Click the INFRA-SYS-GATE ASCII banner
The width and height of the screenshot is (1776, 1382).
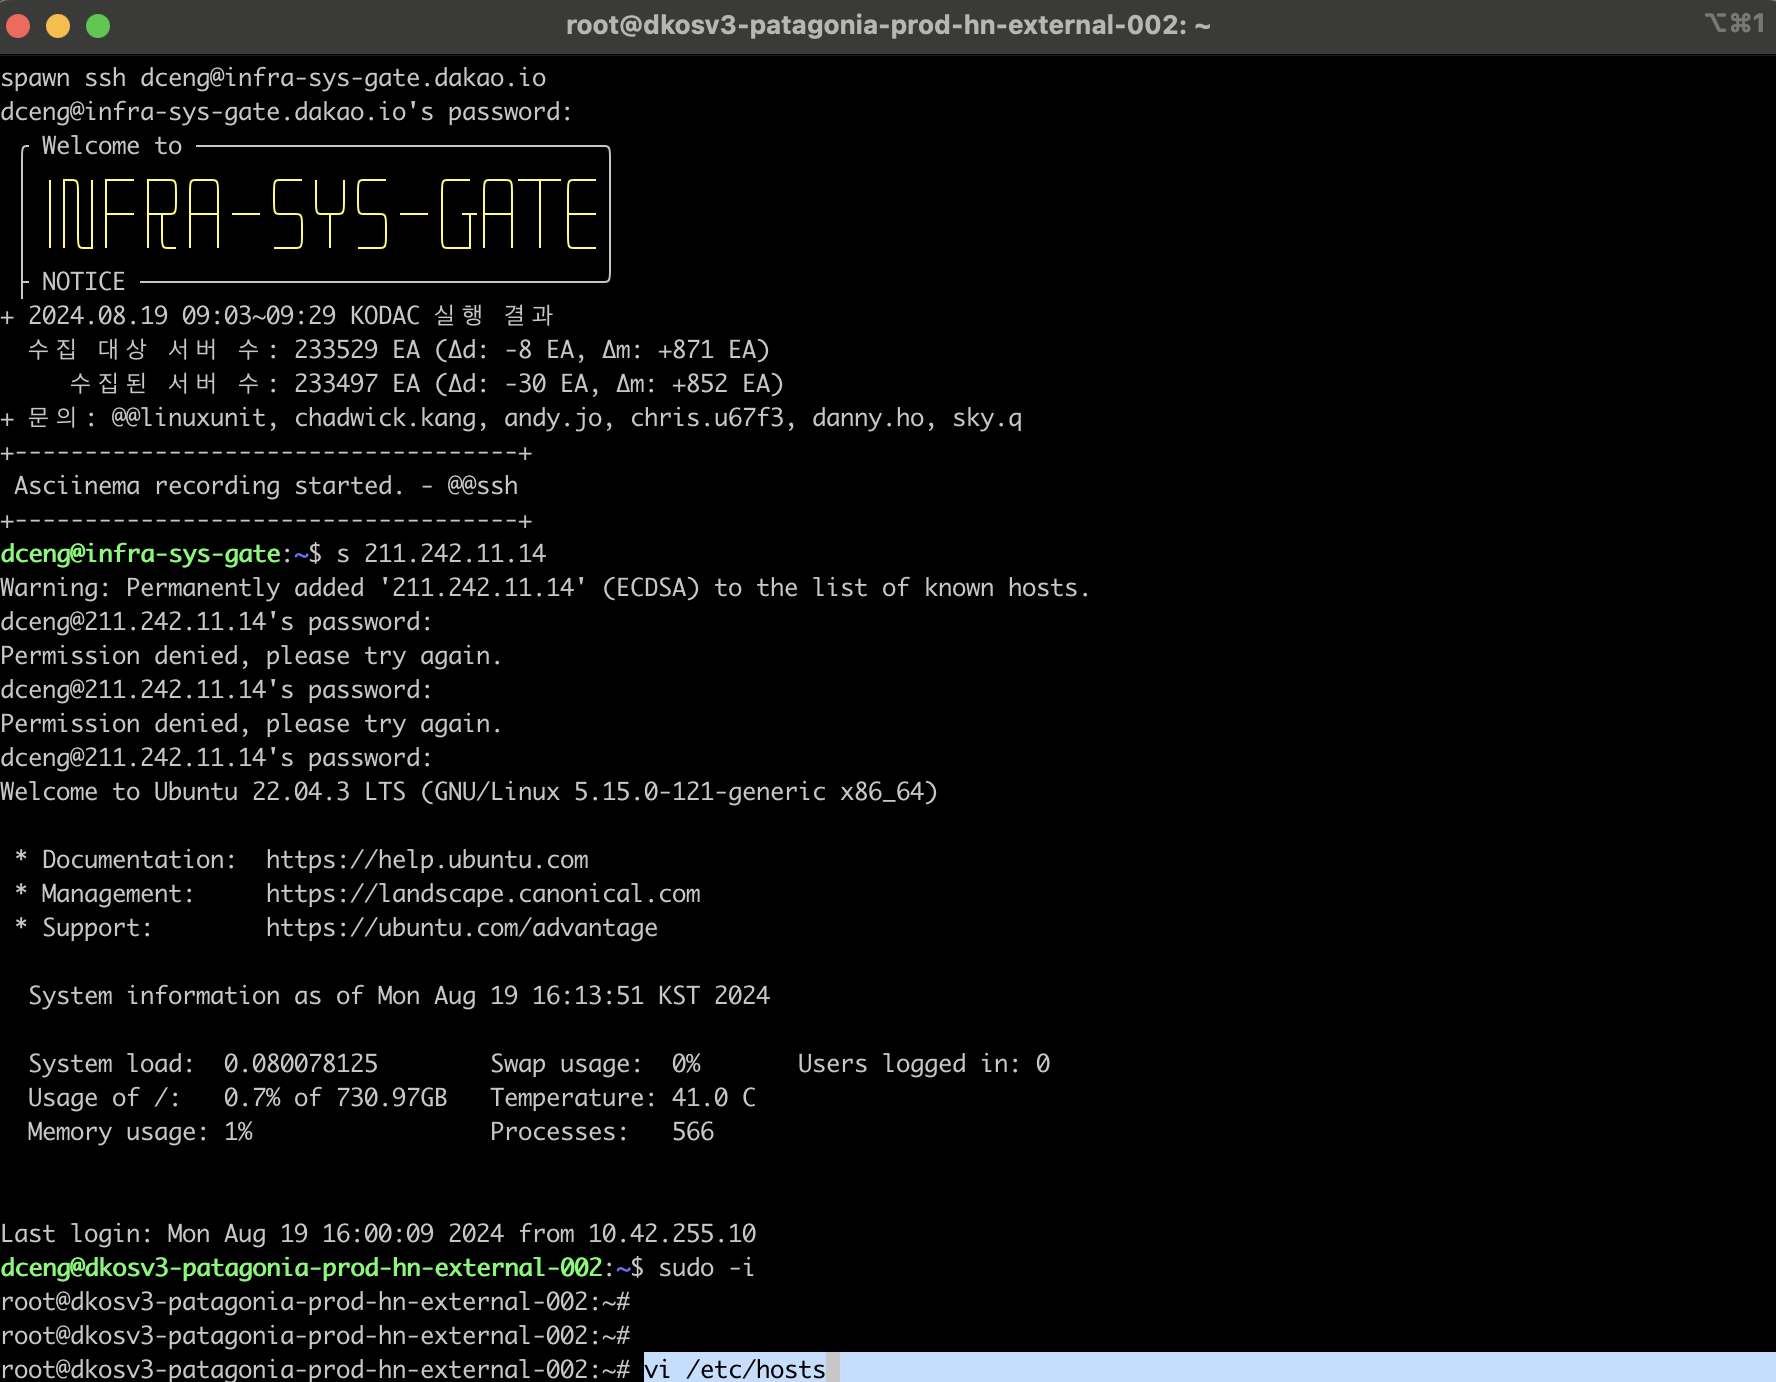322,213
